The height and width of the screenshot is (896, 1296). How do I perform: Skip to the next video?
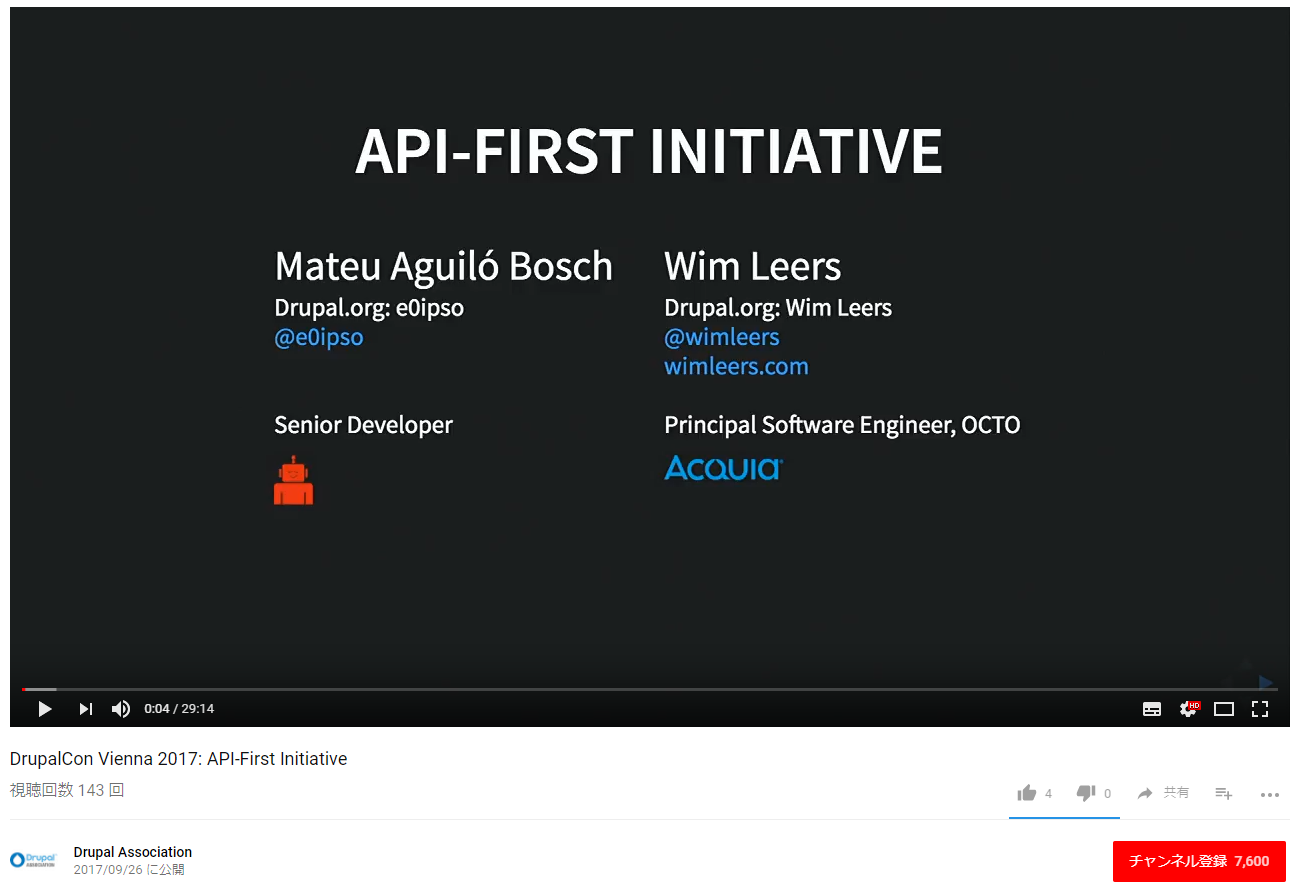[x=86, y=709]
